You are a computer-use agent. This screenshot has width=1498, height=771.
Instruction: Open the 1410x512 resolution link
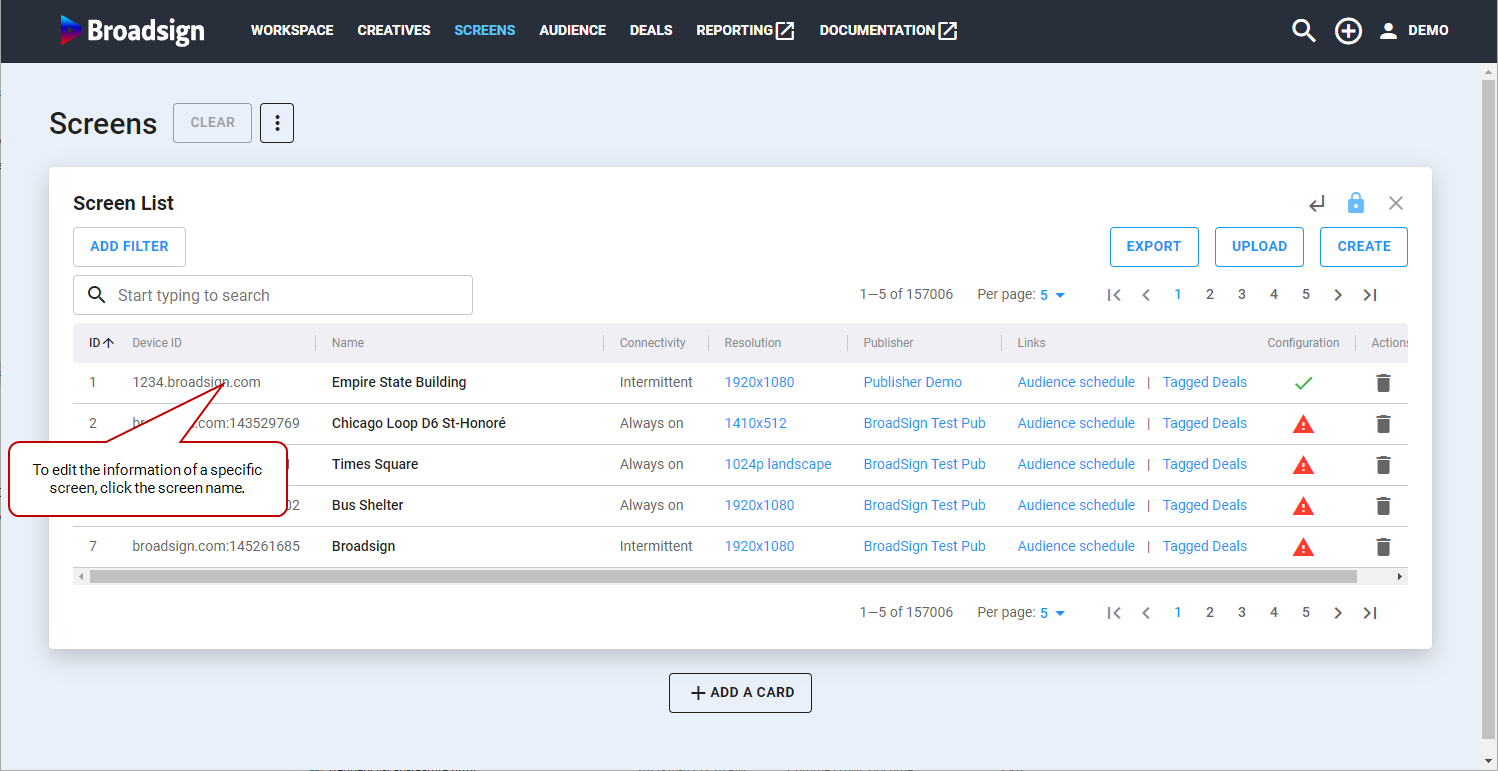[x=756, y=424]
